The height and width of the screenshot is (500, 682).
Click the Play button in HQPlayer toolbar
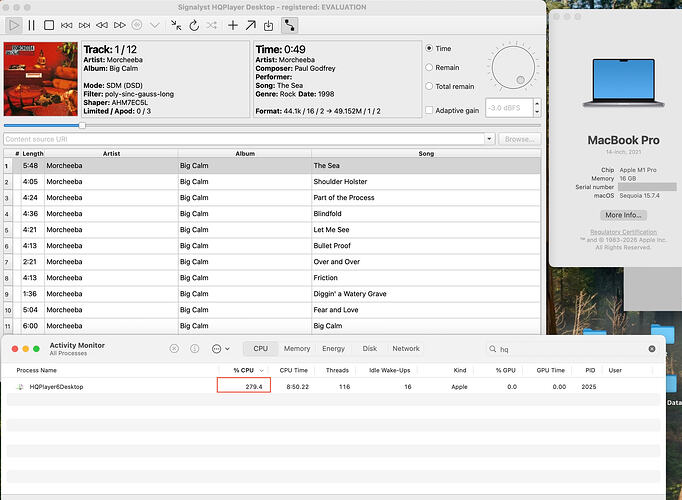(14, 25)
